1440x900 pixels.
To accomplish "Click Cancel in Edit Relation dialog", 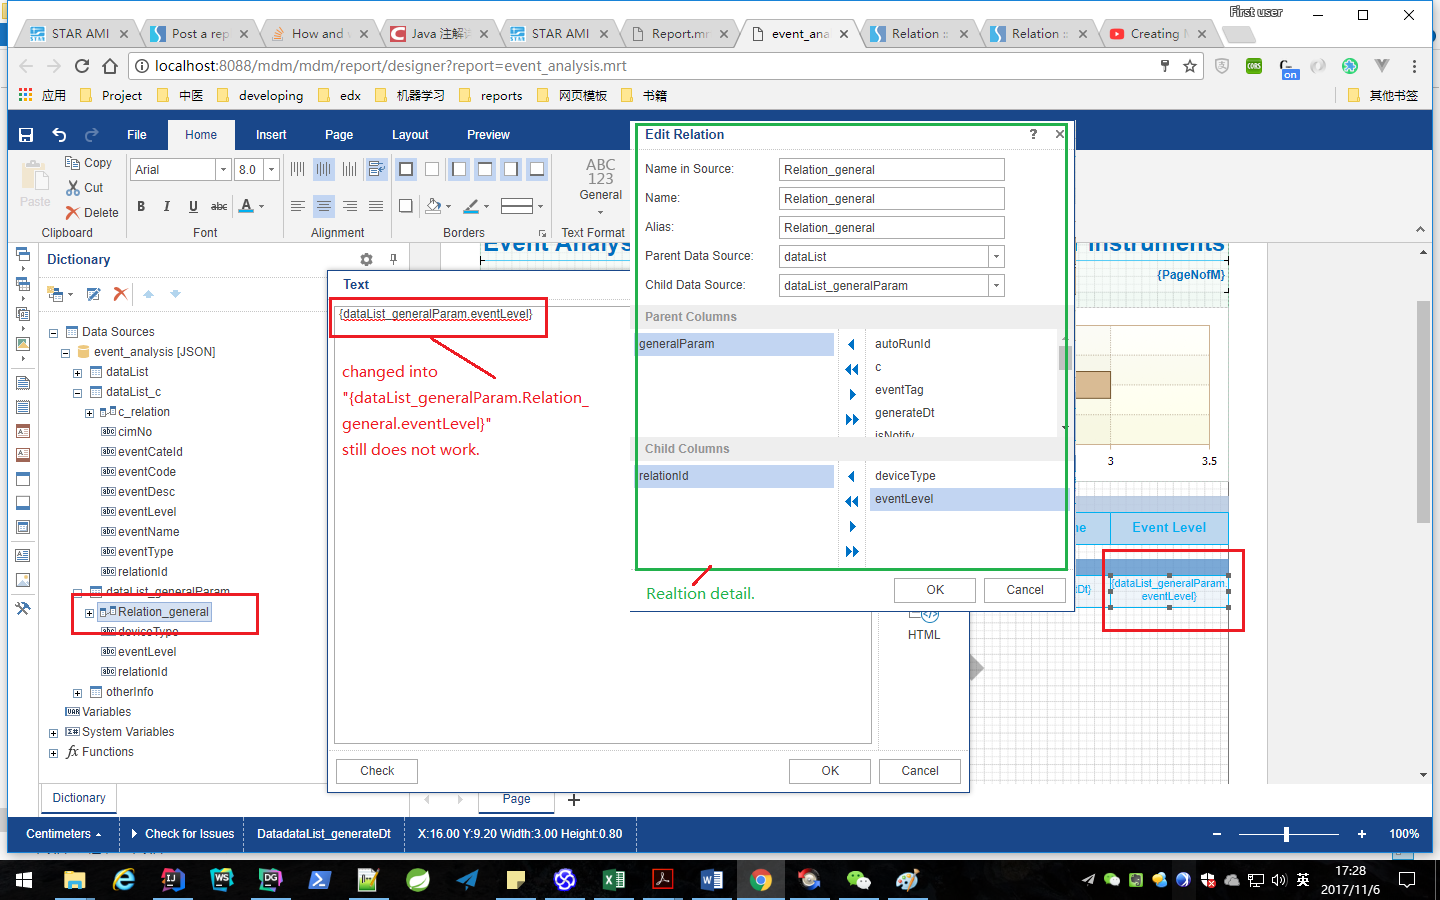I will [x=1025, y=590].
